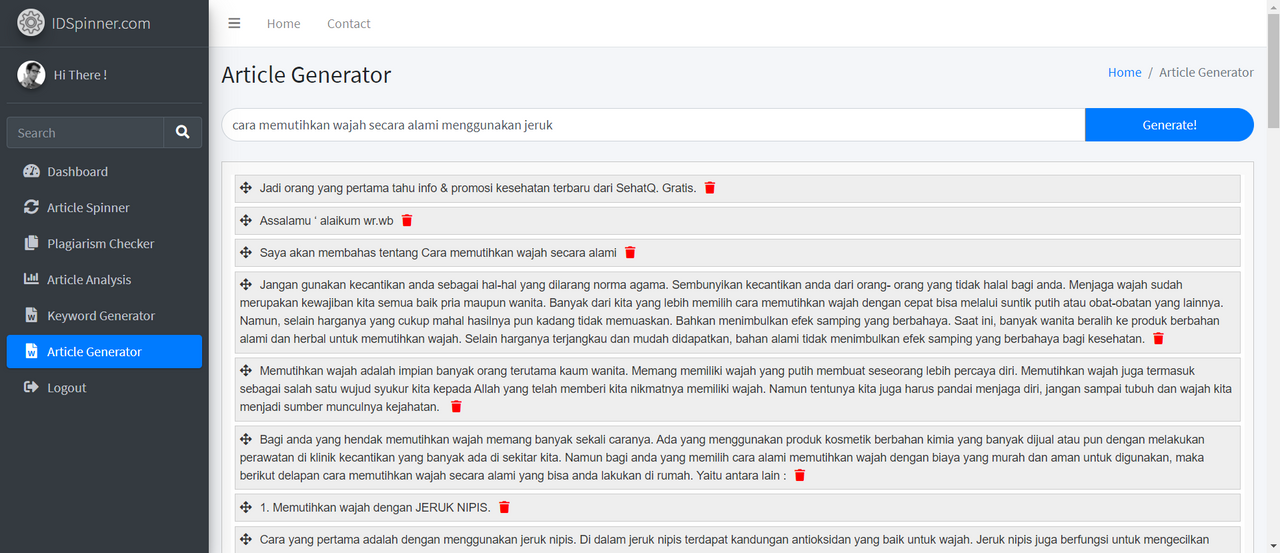Click the Article Generator word-file icon
1280x553 pixels.
click(x=31, y=351)
